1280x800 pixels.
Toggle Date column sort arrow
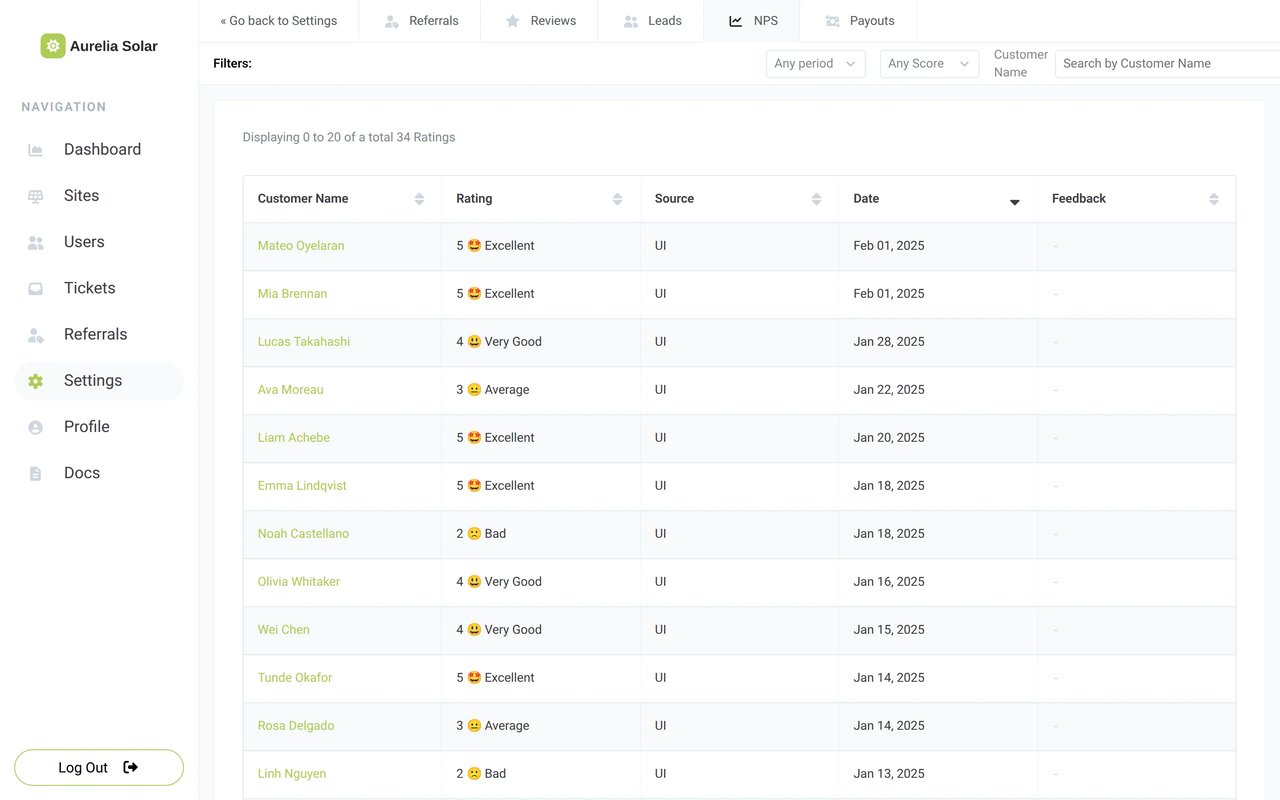point(1015,201)
